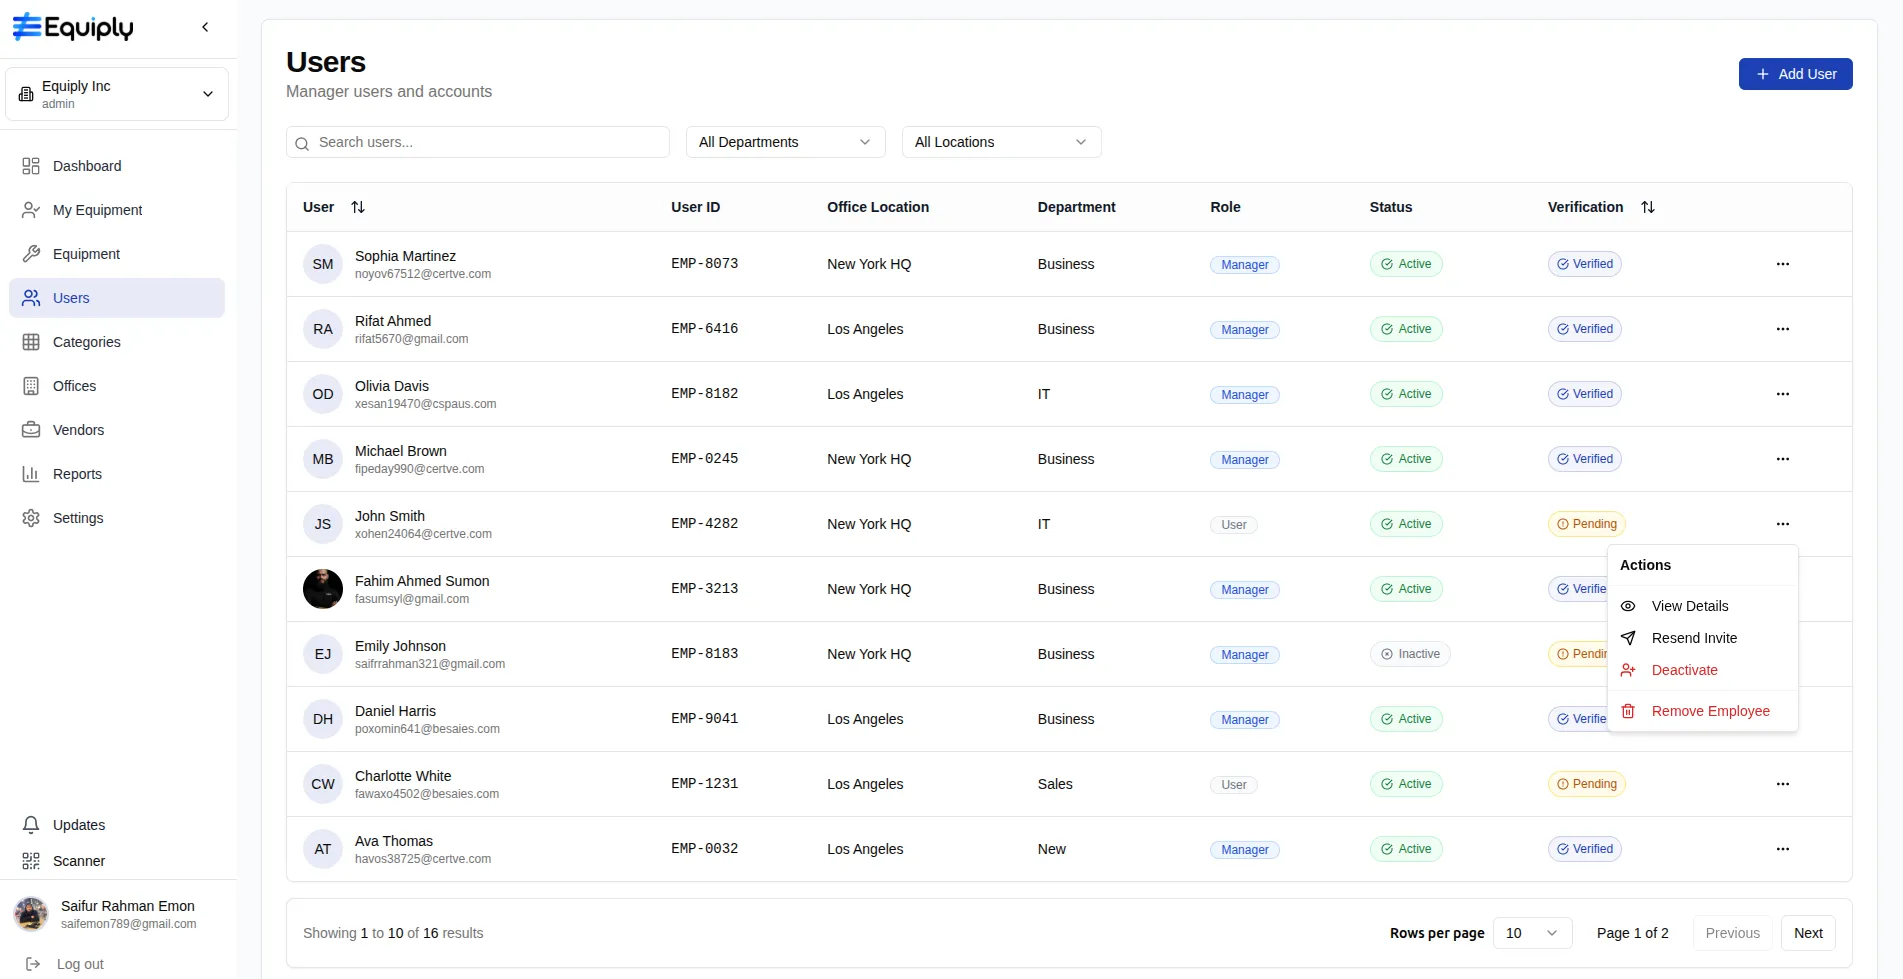Screen dimensions: 1903x979
Task: Open actions menu for Sophia Martinez
Action: (x=1782, y=264)
